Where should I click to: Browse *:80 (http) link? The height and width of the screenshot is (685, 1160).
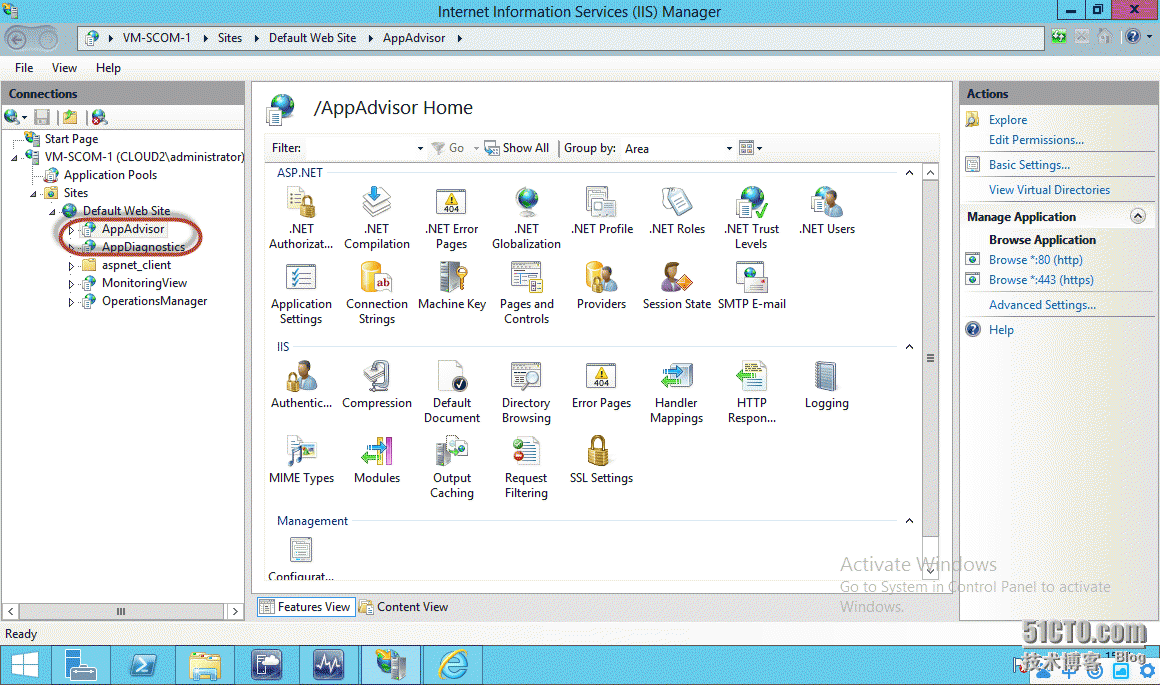(x=1035, y=260)
